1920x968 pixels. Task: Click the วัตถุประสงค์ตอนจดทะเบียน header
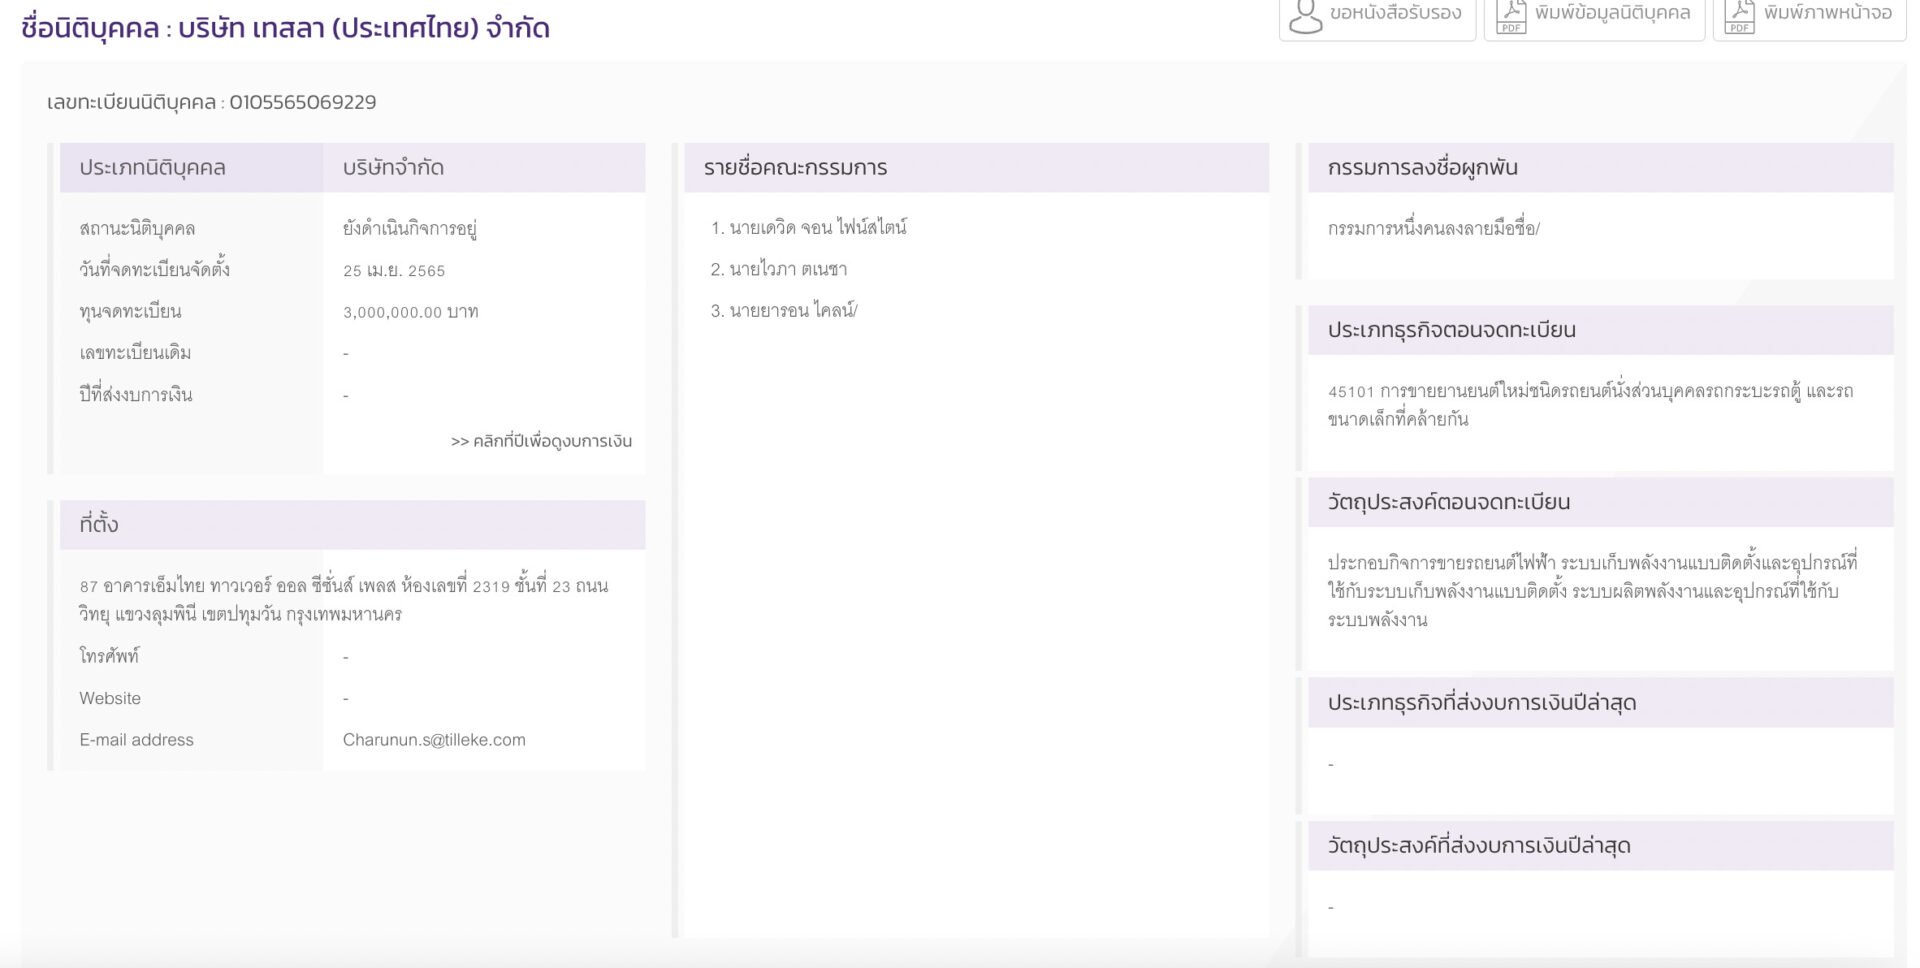(1600, 502)
